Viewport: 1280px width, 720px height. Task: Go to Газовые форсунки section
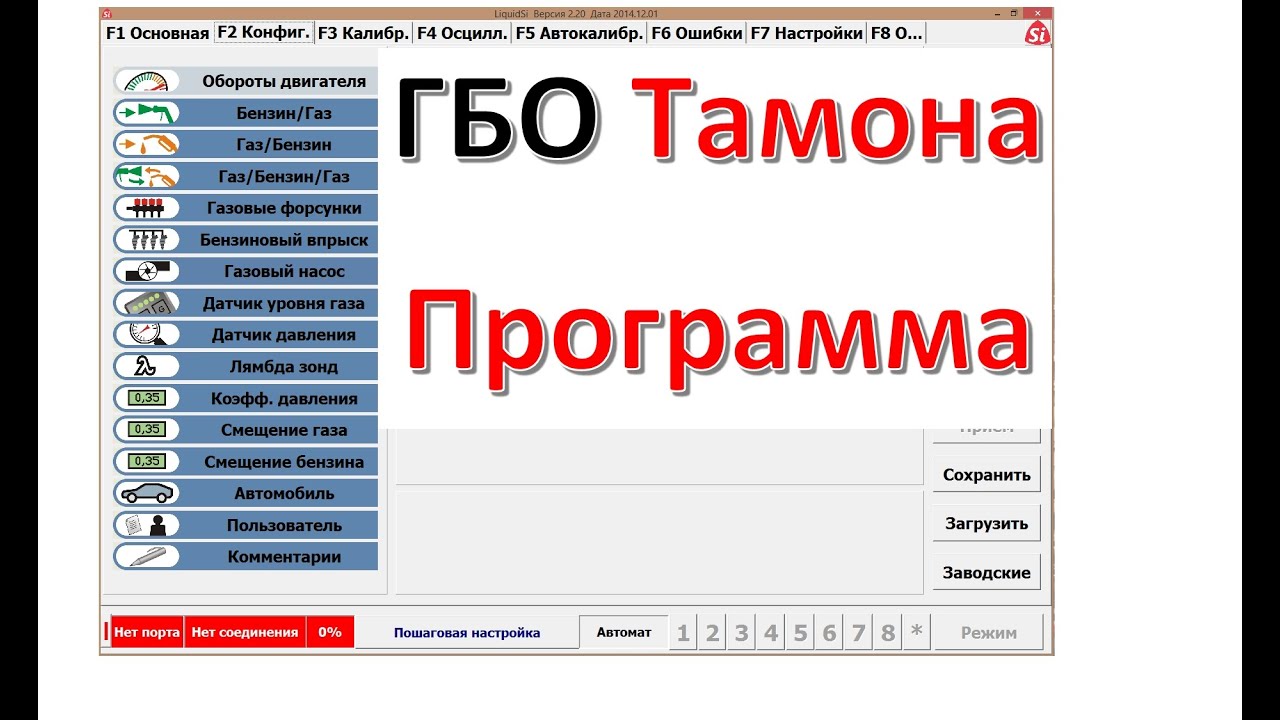(245, 208)
